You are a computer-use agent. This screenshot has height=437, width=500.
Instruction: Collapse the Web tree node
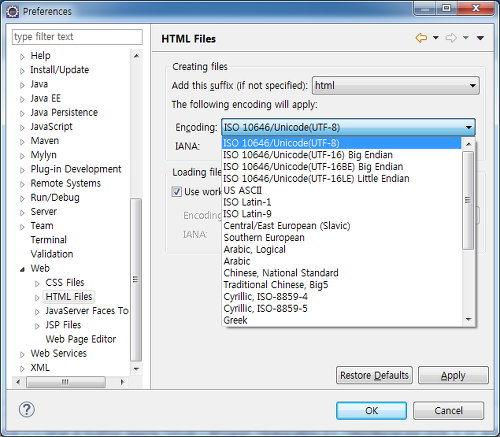point(22,269)
